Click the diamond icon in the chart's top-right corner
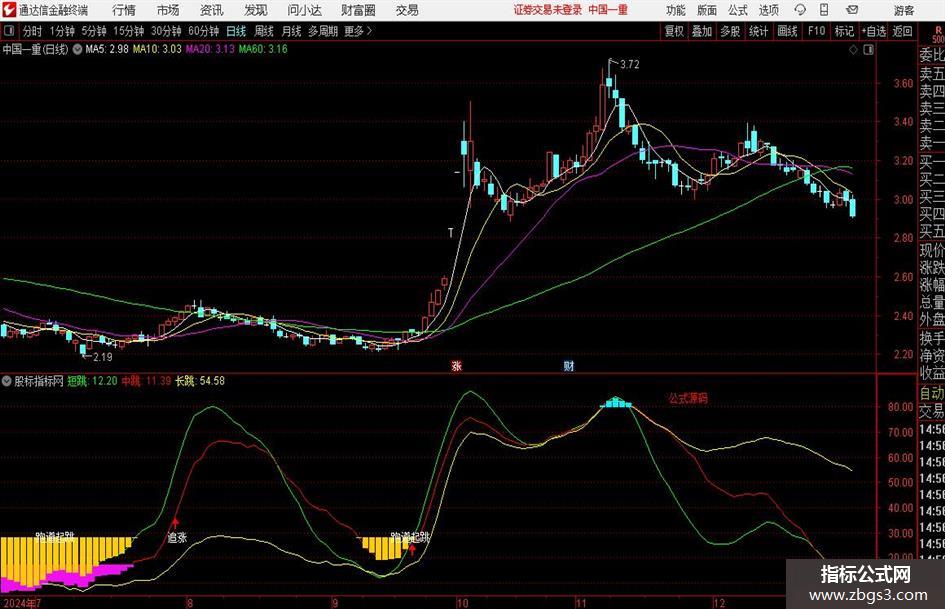This screenshot has height=609, width=945. [853, 50]
